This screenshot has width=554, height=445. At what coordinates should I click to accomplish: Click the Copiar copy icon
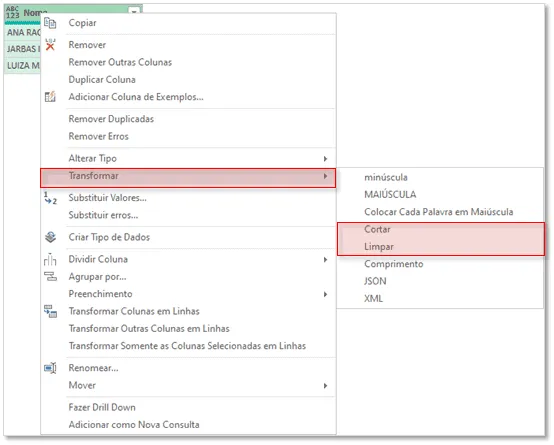(x=50, y=23)
